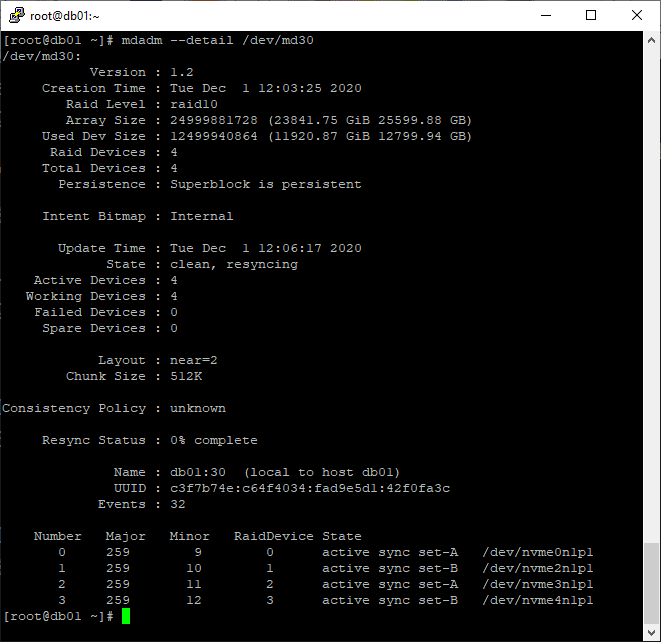Click the 'RaidDevice' column header
The width and height of the screenshot is (661, 642).
coord(274,536)
